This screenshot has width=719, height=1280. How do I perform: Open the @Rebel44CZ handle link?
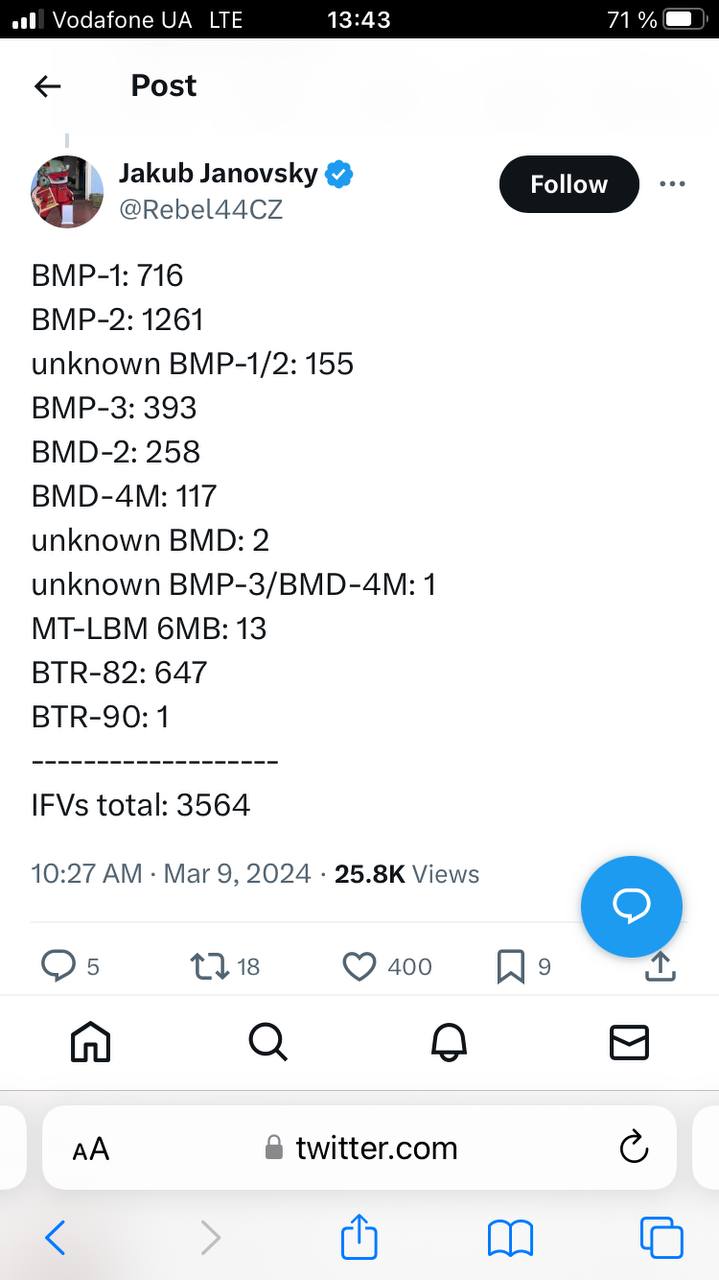click(x=201, y=210)
